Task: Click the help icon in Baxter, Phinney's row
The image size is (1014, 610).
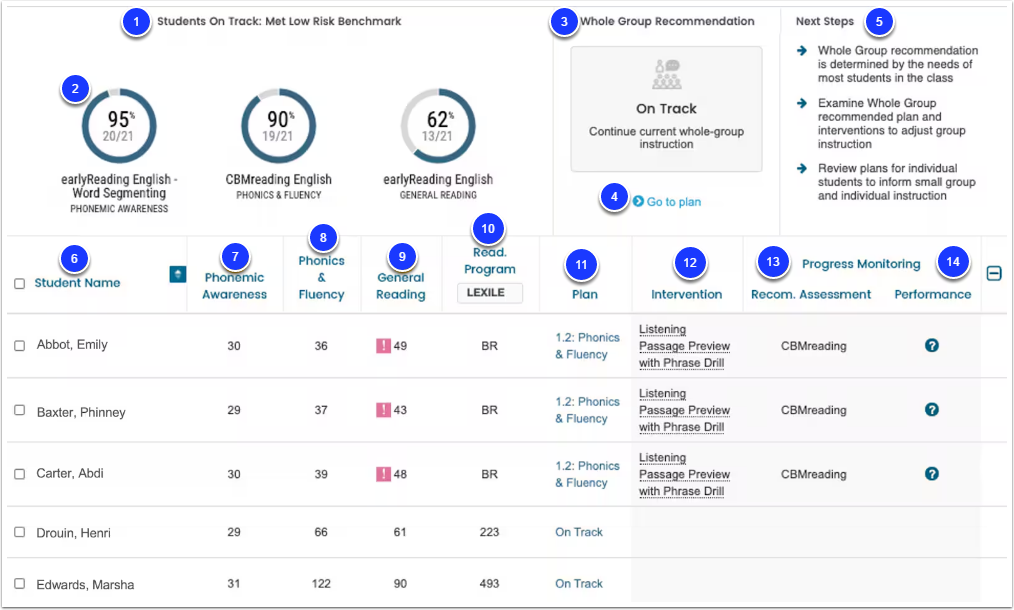Action: [931, 409]
